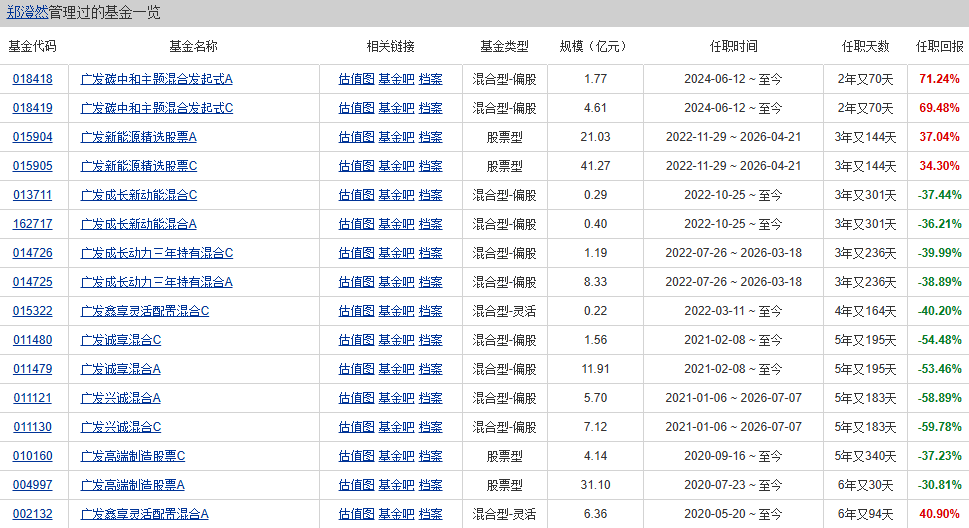Select the 任职时间 column header
This screenshot has width=969, height=528.
(734, 46)
